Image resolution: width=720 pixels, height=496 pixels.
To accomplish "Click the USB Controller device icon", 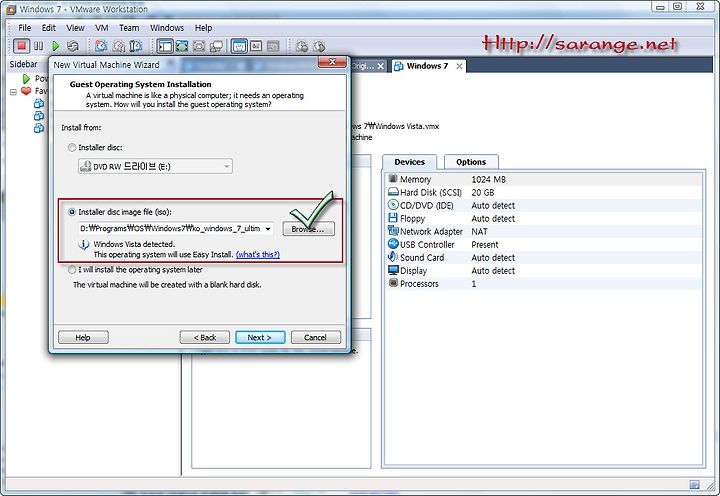I will coord(393,244).
